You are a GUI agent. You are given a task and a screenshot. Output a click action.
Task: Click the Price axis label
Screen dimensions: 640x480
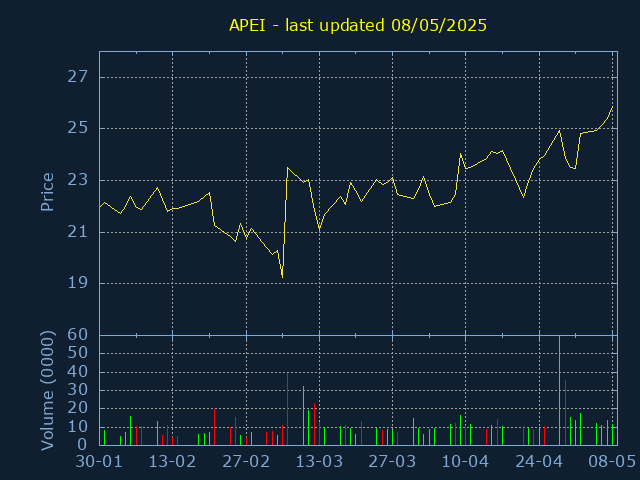[47, 192]
